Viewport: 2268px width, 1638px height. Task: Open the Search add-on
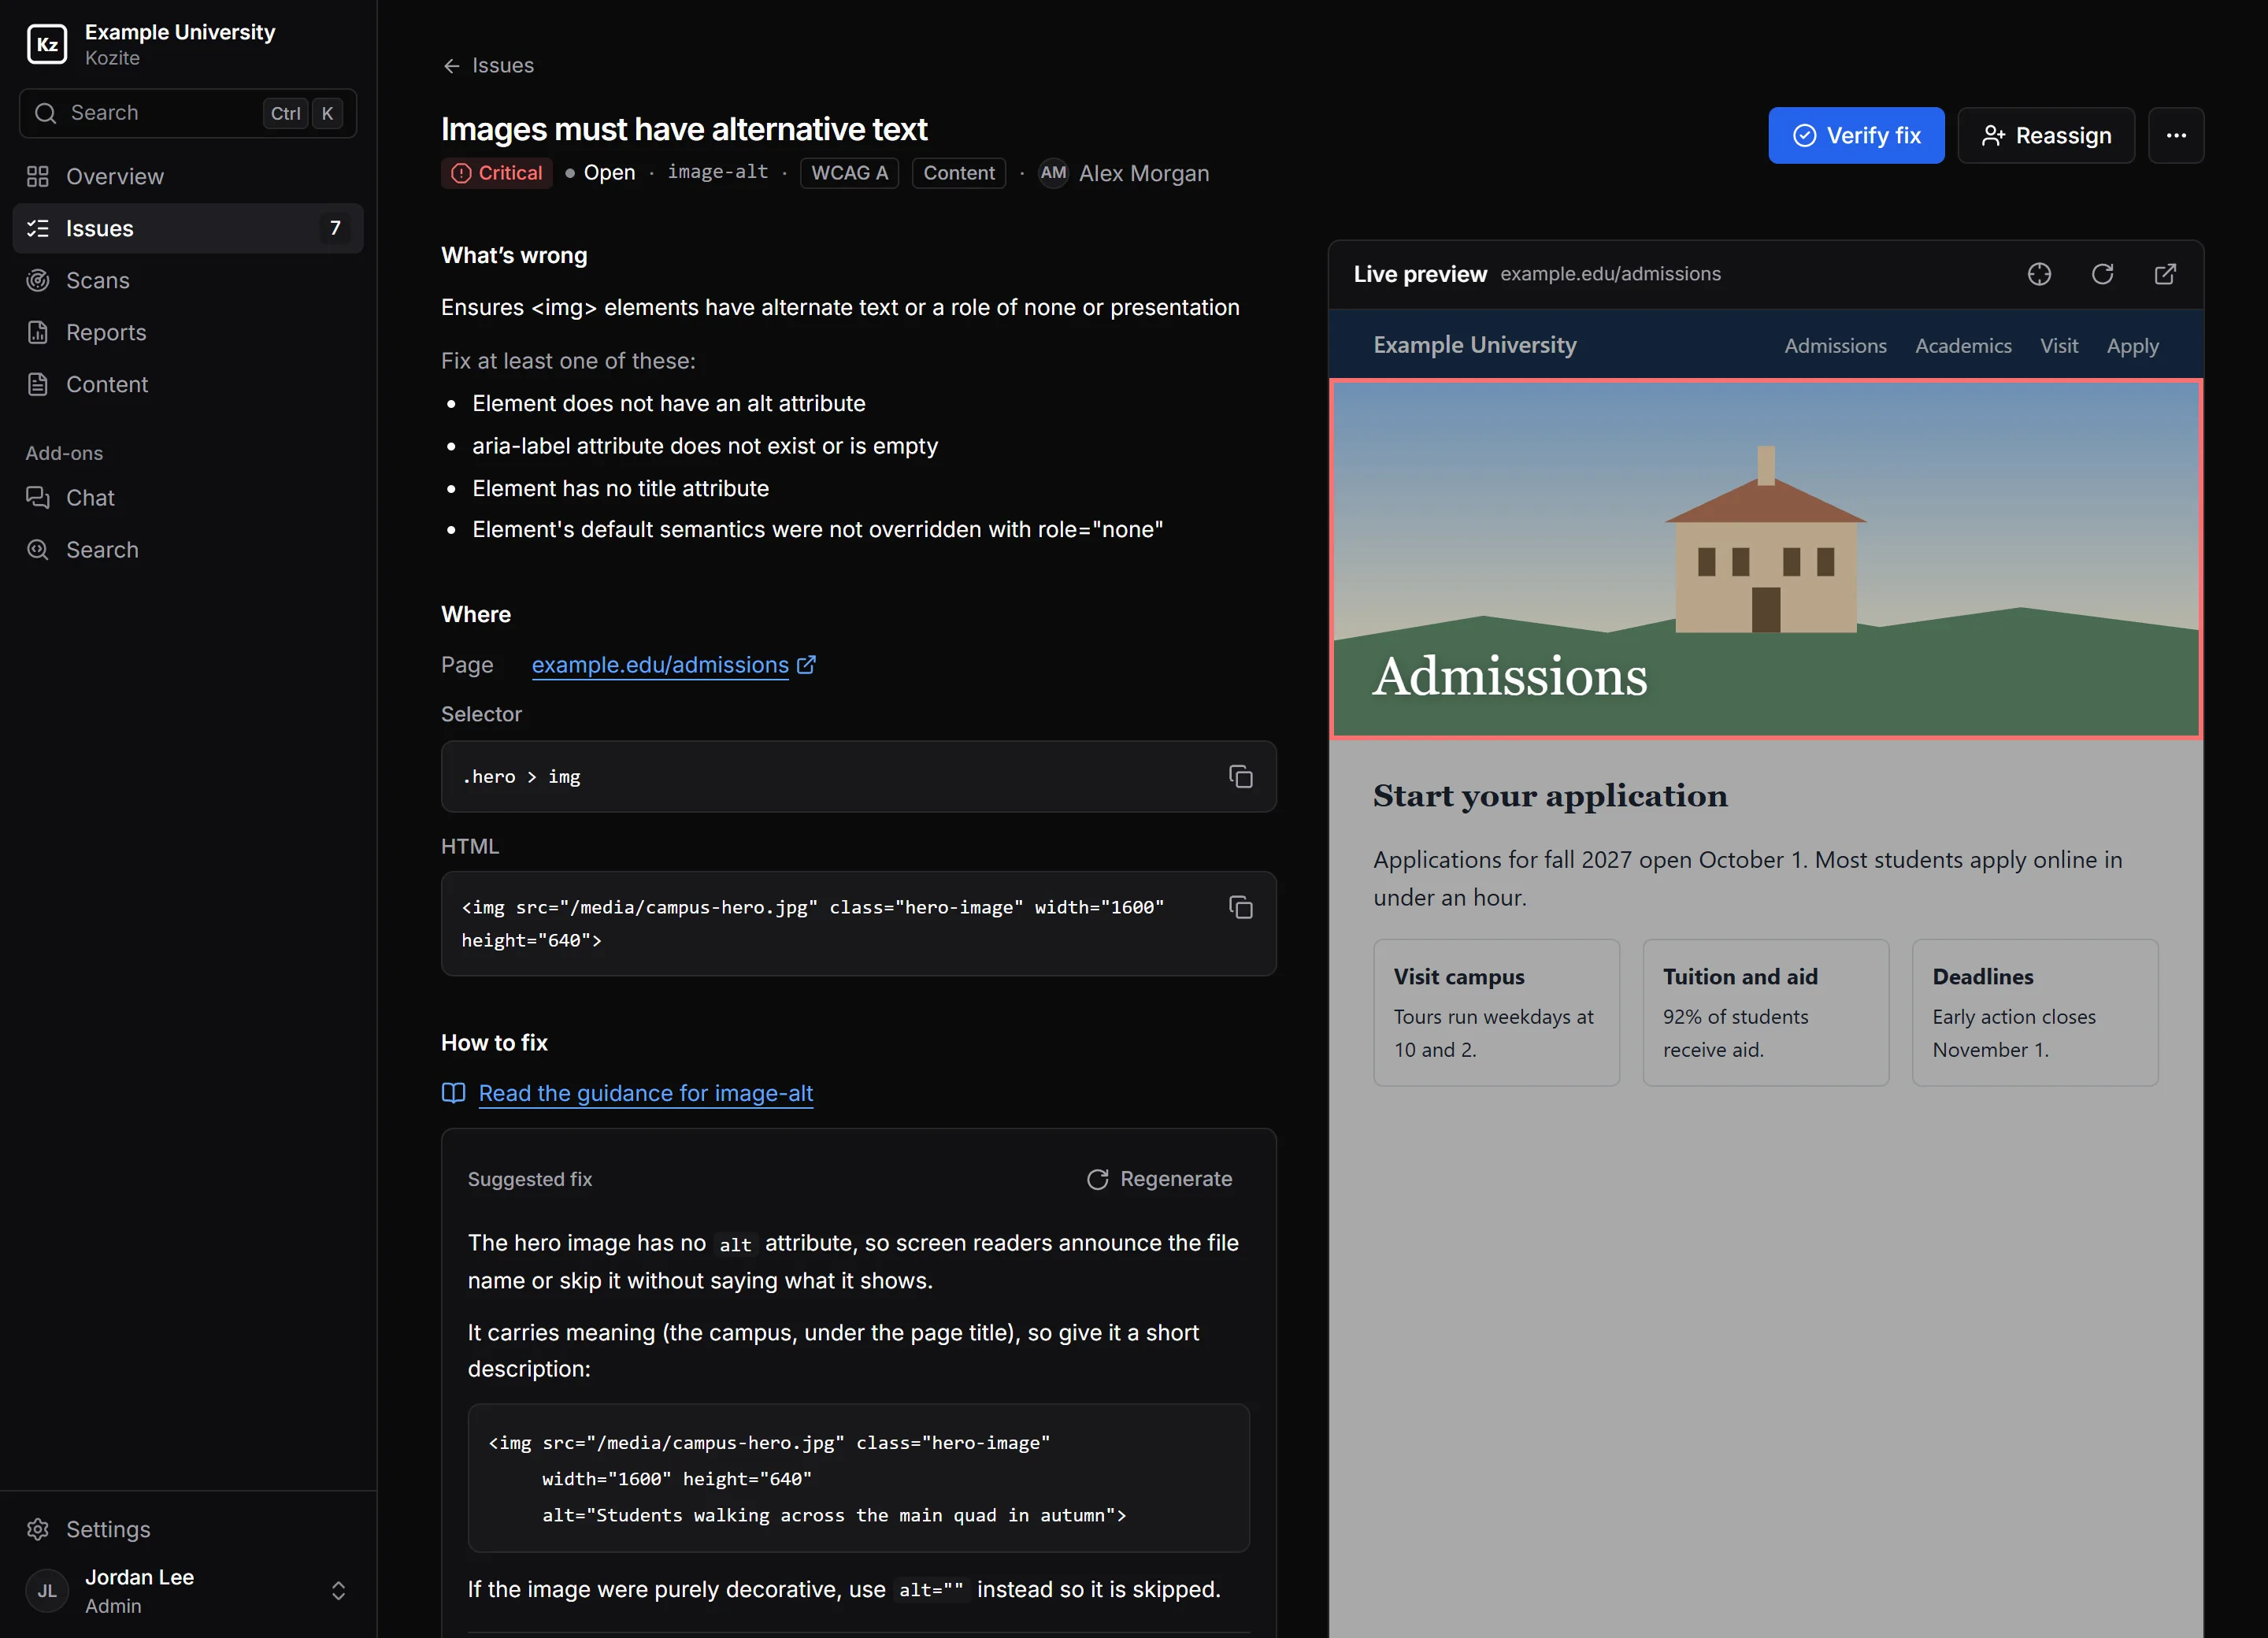point(188,550)
